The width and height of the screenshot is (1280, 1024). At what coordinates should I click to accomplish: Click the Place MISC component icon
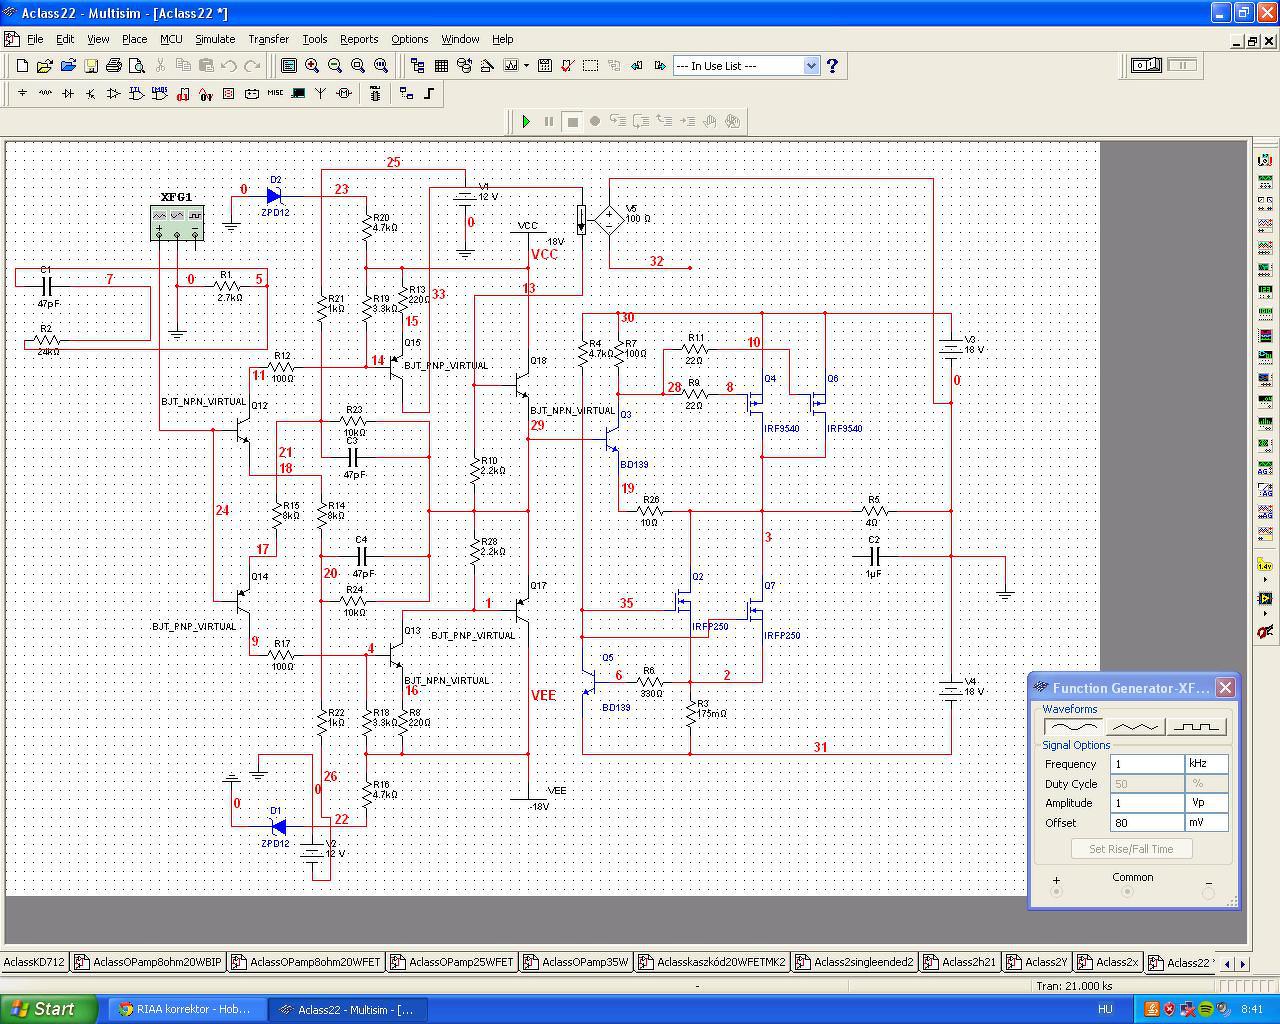click(x=274, y=94)
